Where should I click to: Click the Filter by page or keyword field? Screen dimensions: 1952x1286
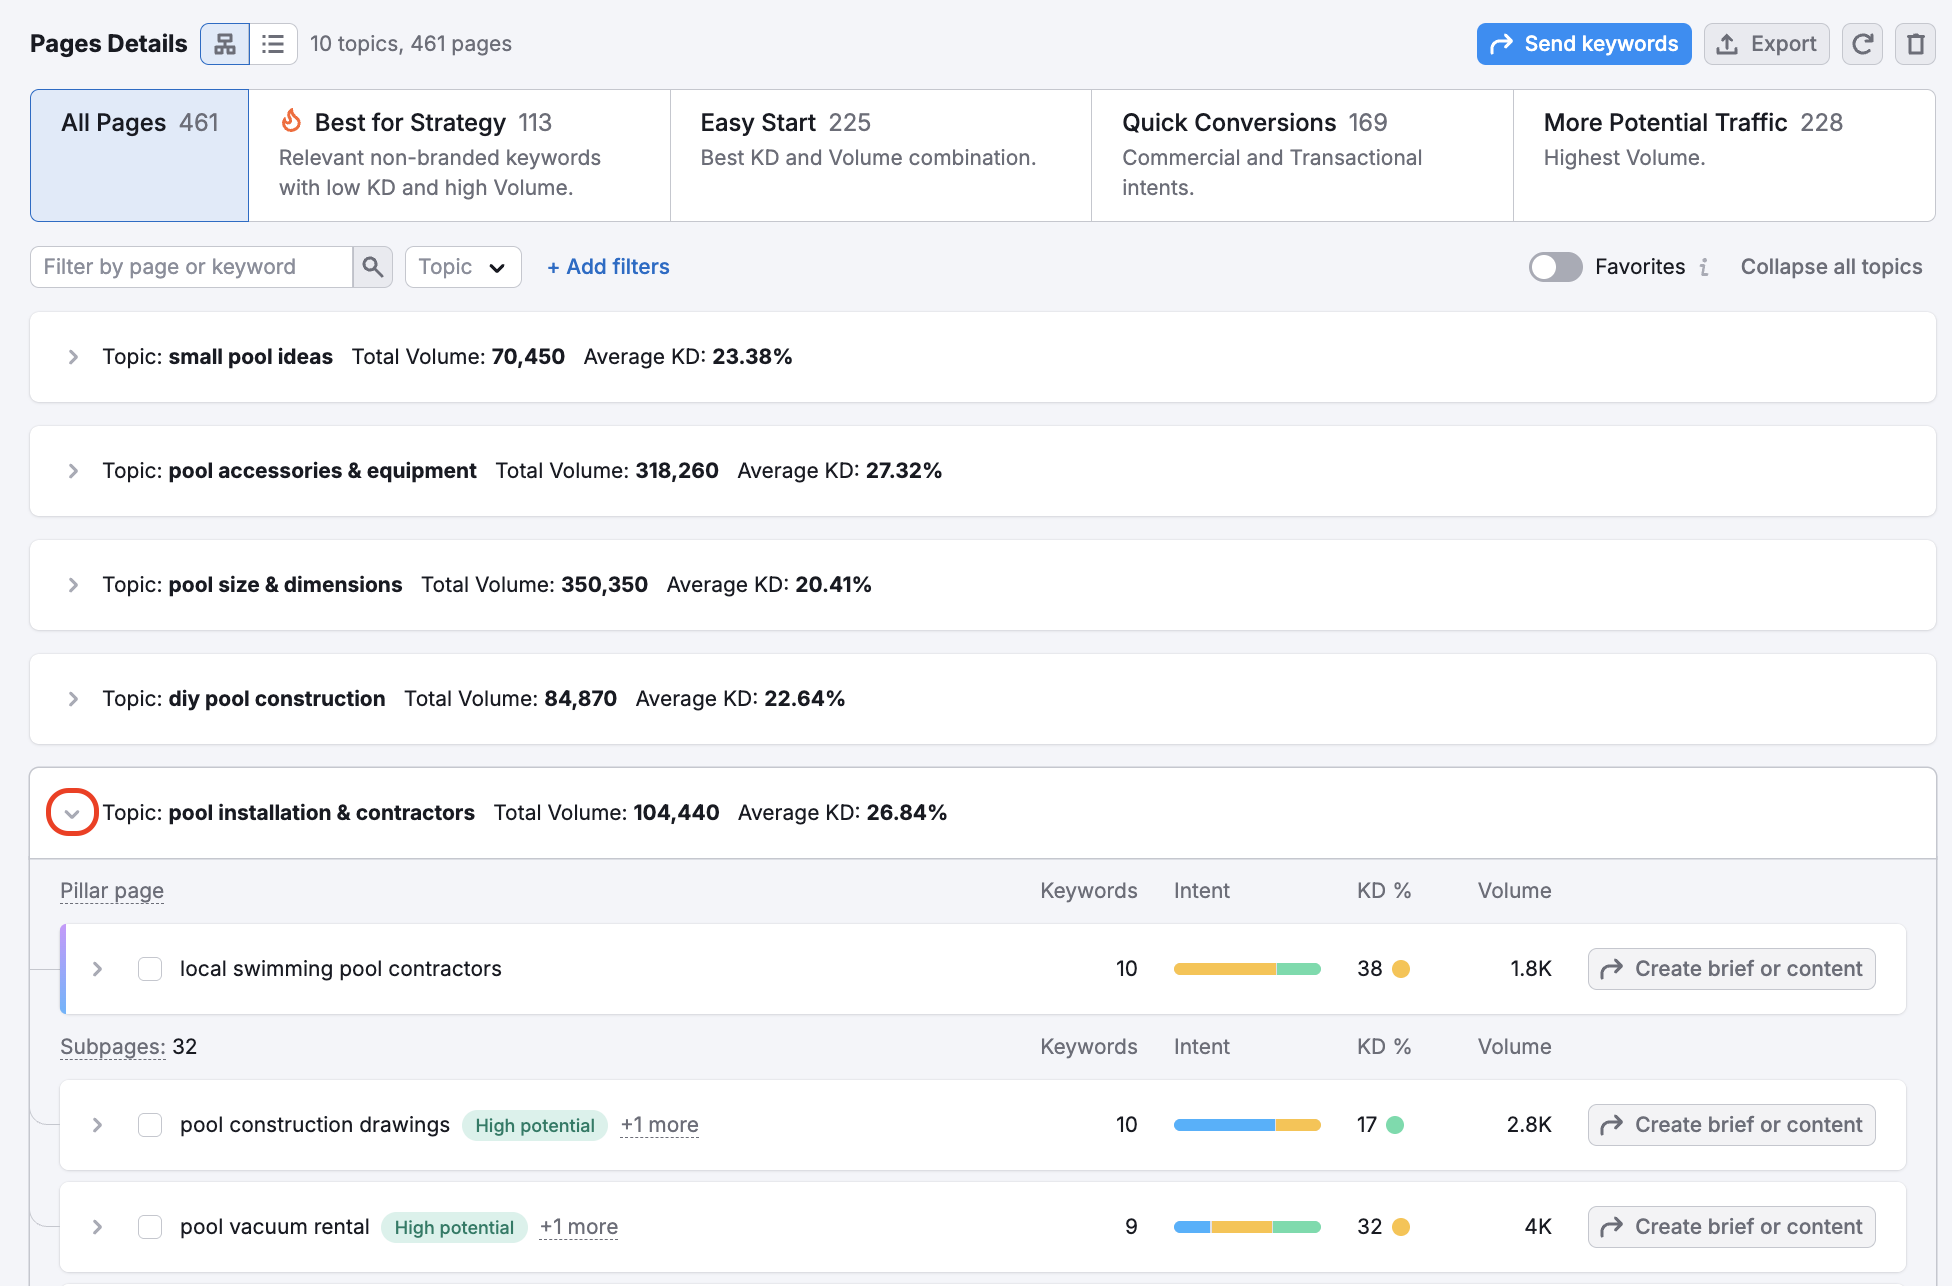point(192,267)
